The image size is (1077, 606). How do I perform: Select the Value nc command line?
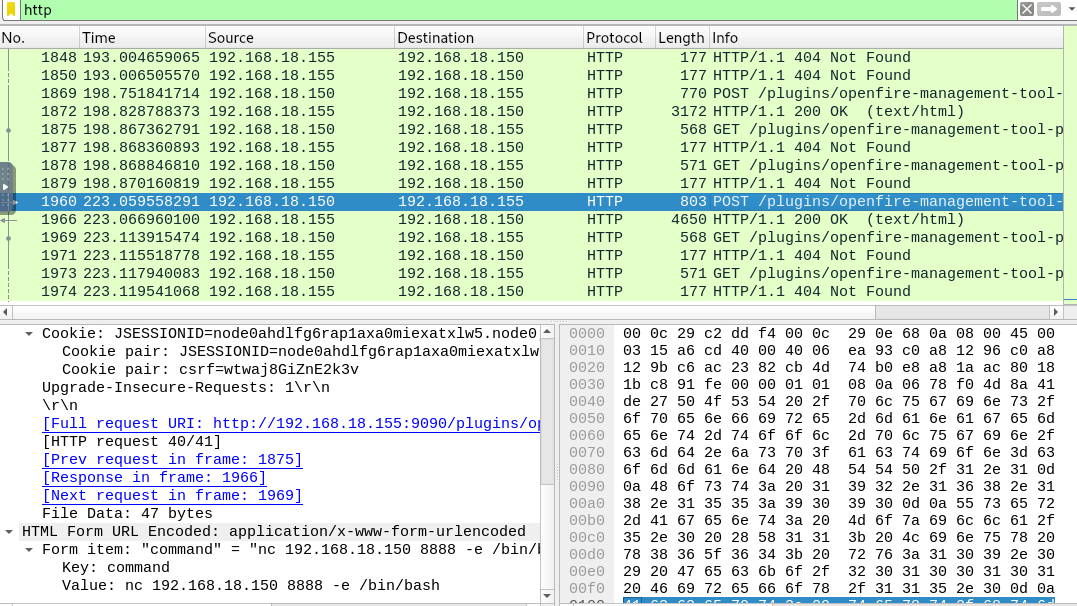click(x=251, y=585)
